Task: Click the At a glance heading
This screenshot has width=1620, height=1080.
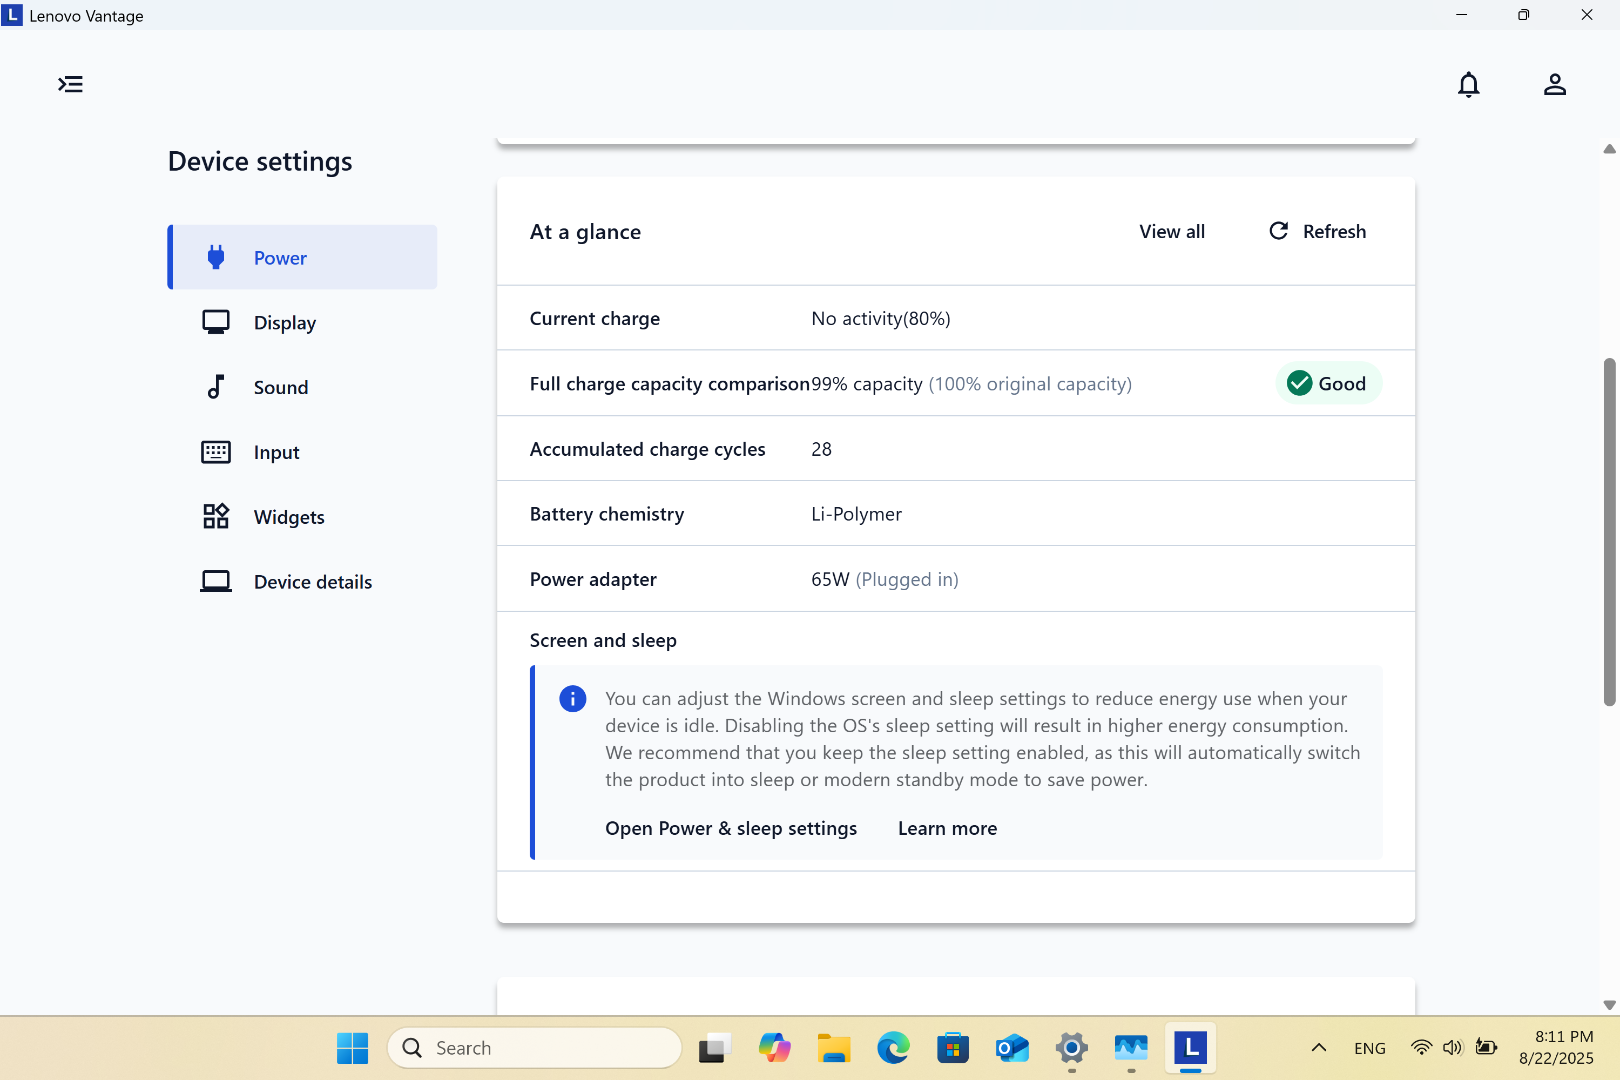Action: tap(585, 232)
